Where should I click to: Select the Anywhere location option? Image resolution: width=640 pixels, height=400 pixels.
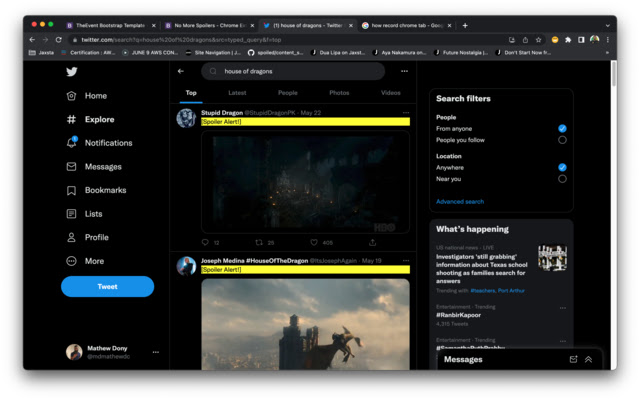coord(562,167)
